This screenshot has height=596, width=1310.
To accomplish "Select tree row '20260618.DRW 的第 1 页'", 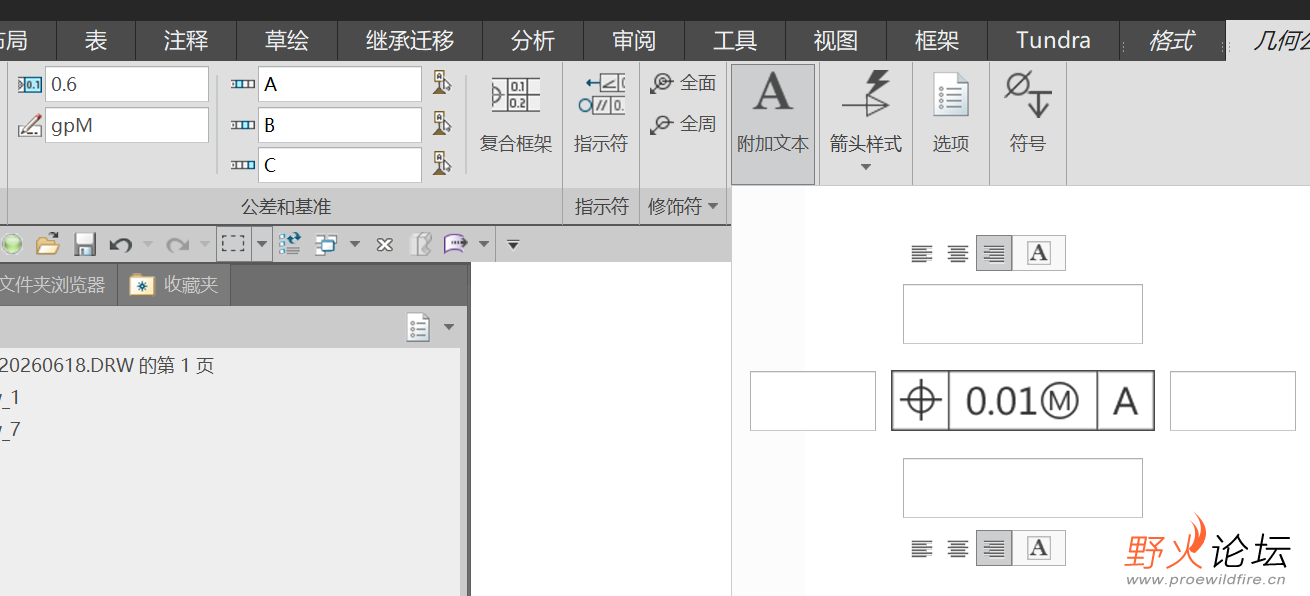I will pos(107,366).
